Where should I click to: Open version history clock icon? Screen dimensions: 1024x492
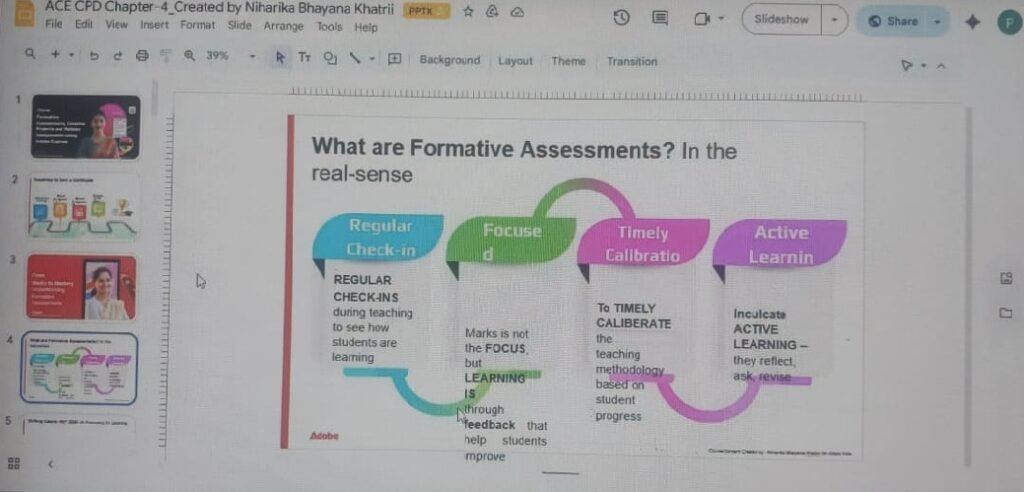point(621,18)
